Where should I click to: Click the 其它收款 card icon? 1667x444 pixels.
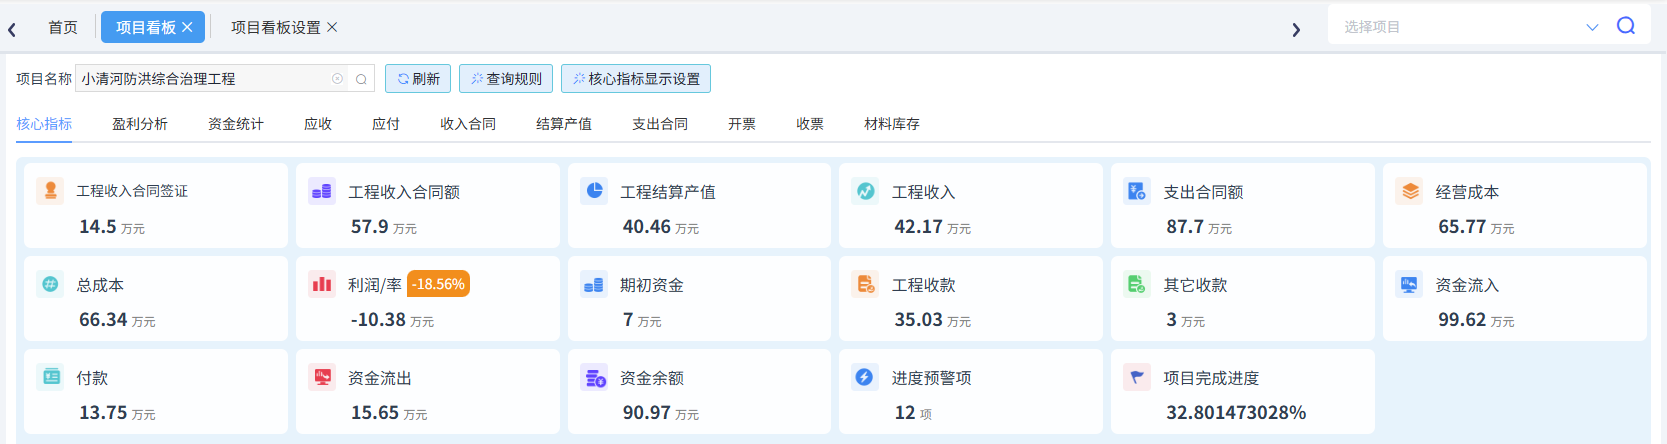[1137, 284]
